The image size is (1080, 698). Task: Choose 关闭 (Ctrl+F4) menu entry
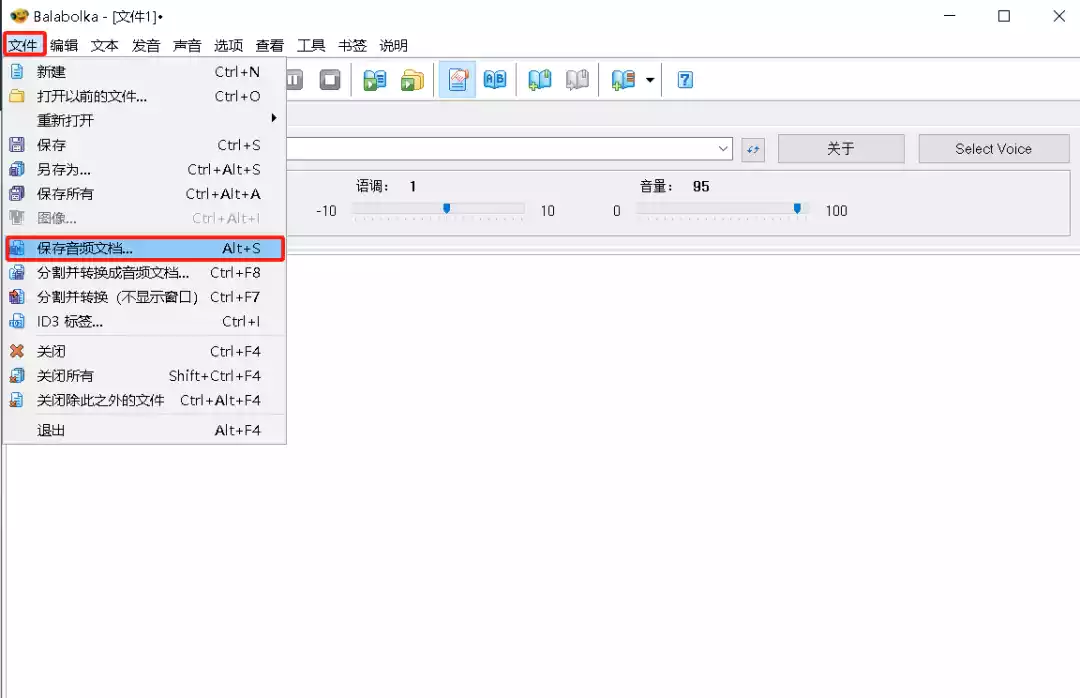pos(144,351)
